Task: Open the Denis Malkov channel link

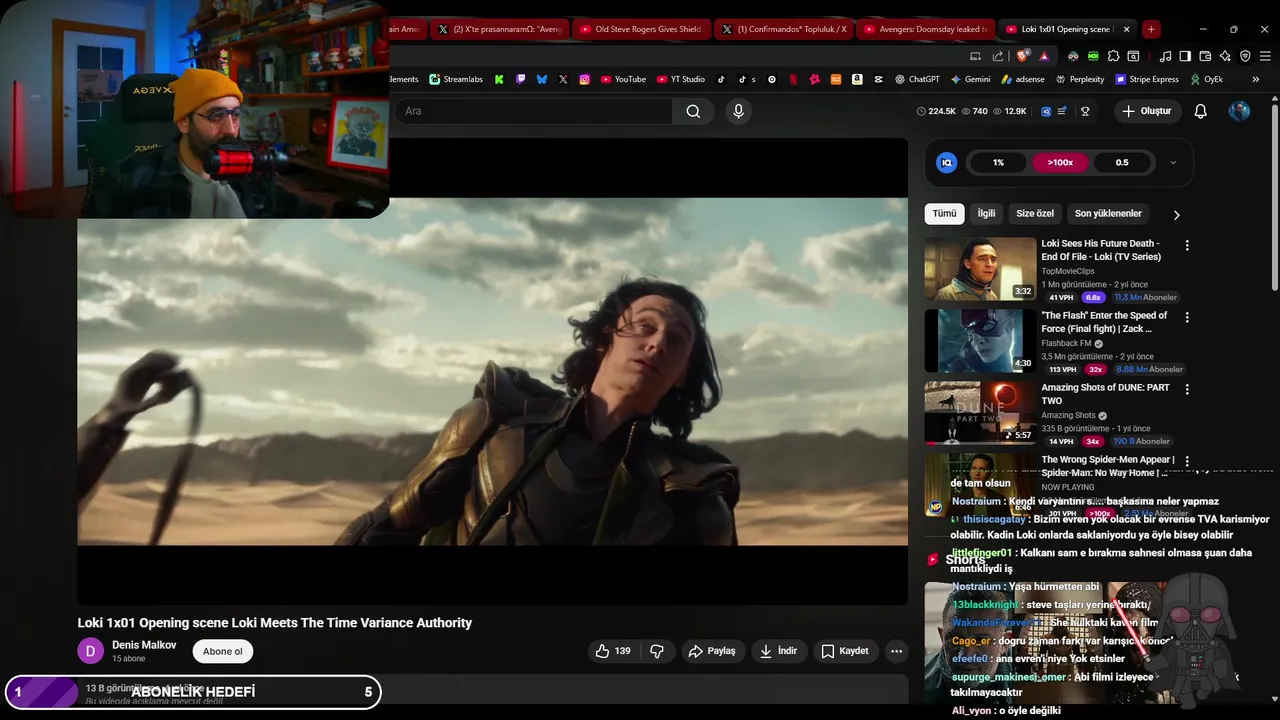Action: (x=144, y=645)
